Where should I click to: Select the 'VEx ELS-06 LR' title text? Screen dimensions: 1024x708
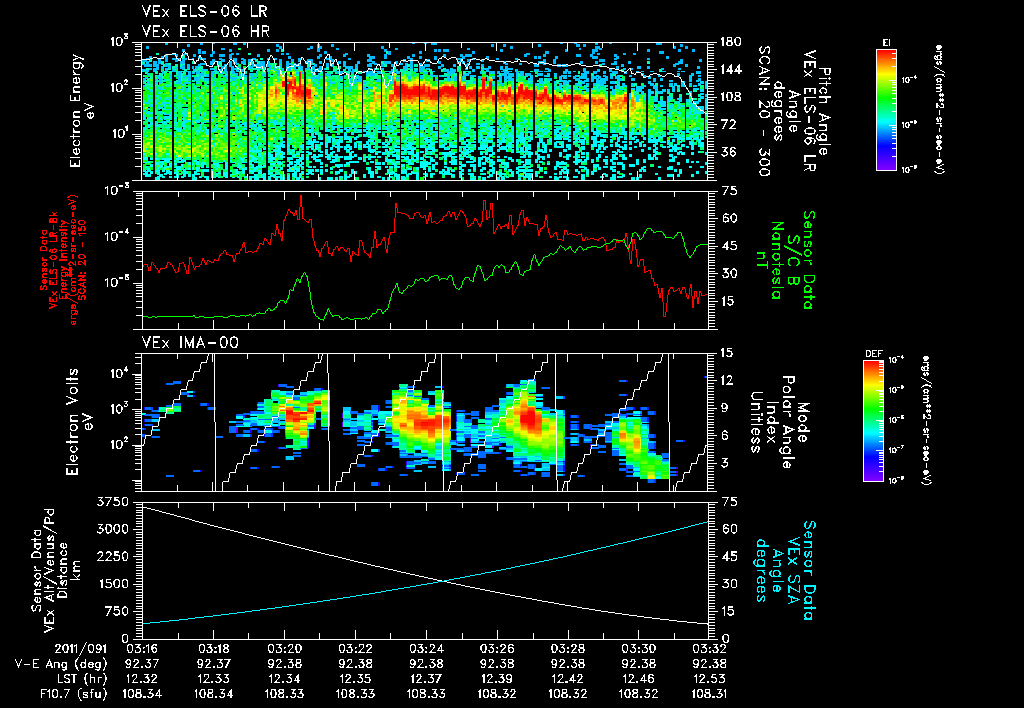click(x=204, y=12)
